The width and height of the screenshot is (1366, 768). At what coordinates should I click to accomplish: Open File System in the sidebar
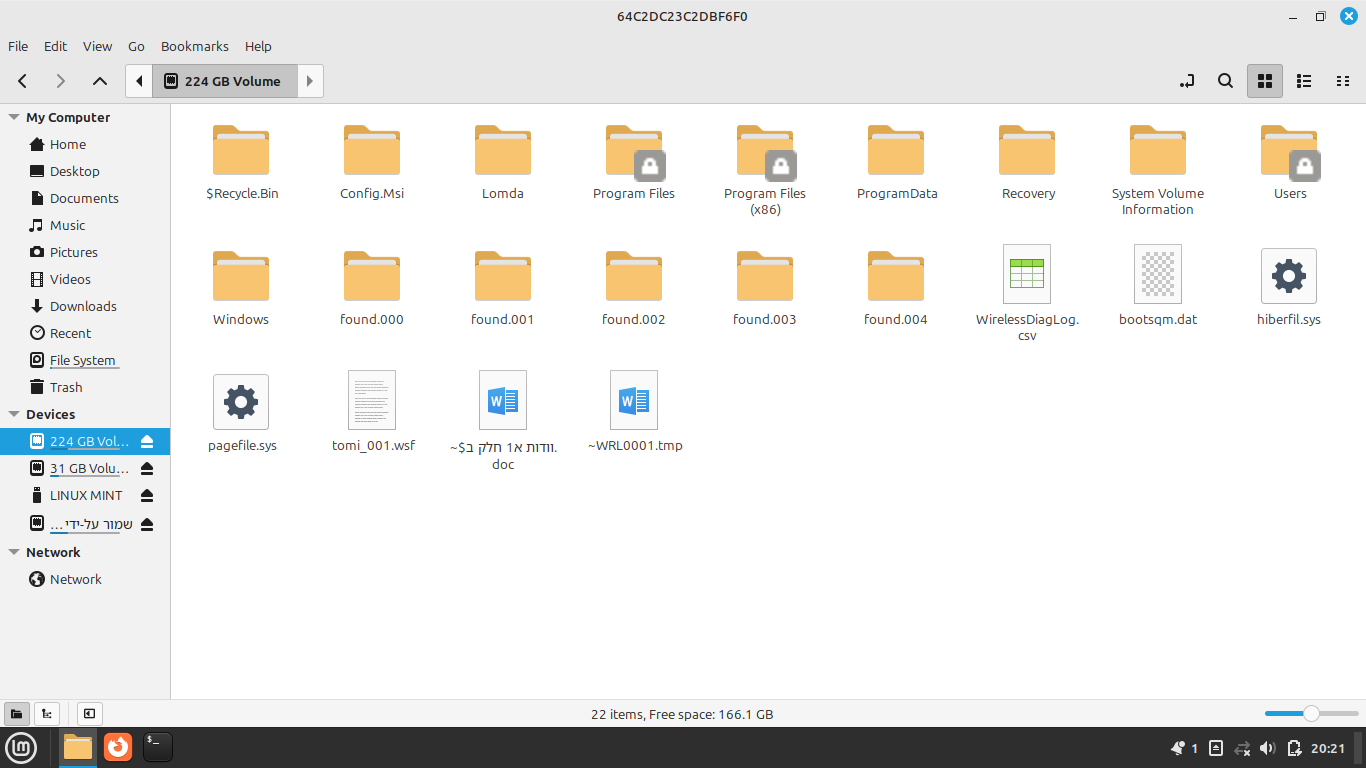coord(85,360)
